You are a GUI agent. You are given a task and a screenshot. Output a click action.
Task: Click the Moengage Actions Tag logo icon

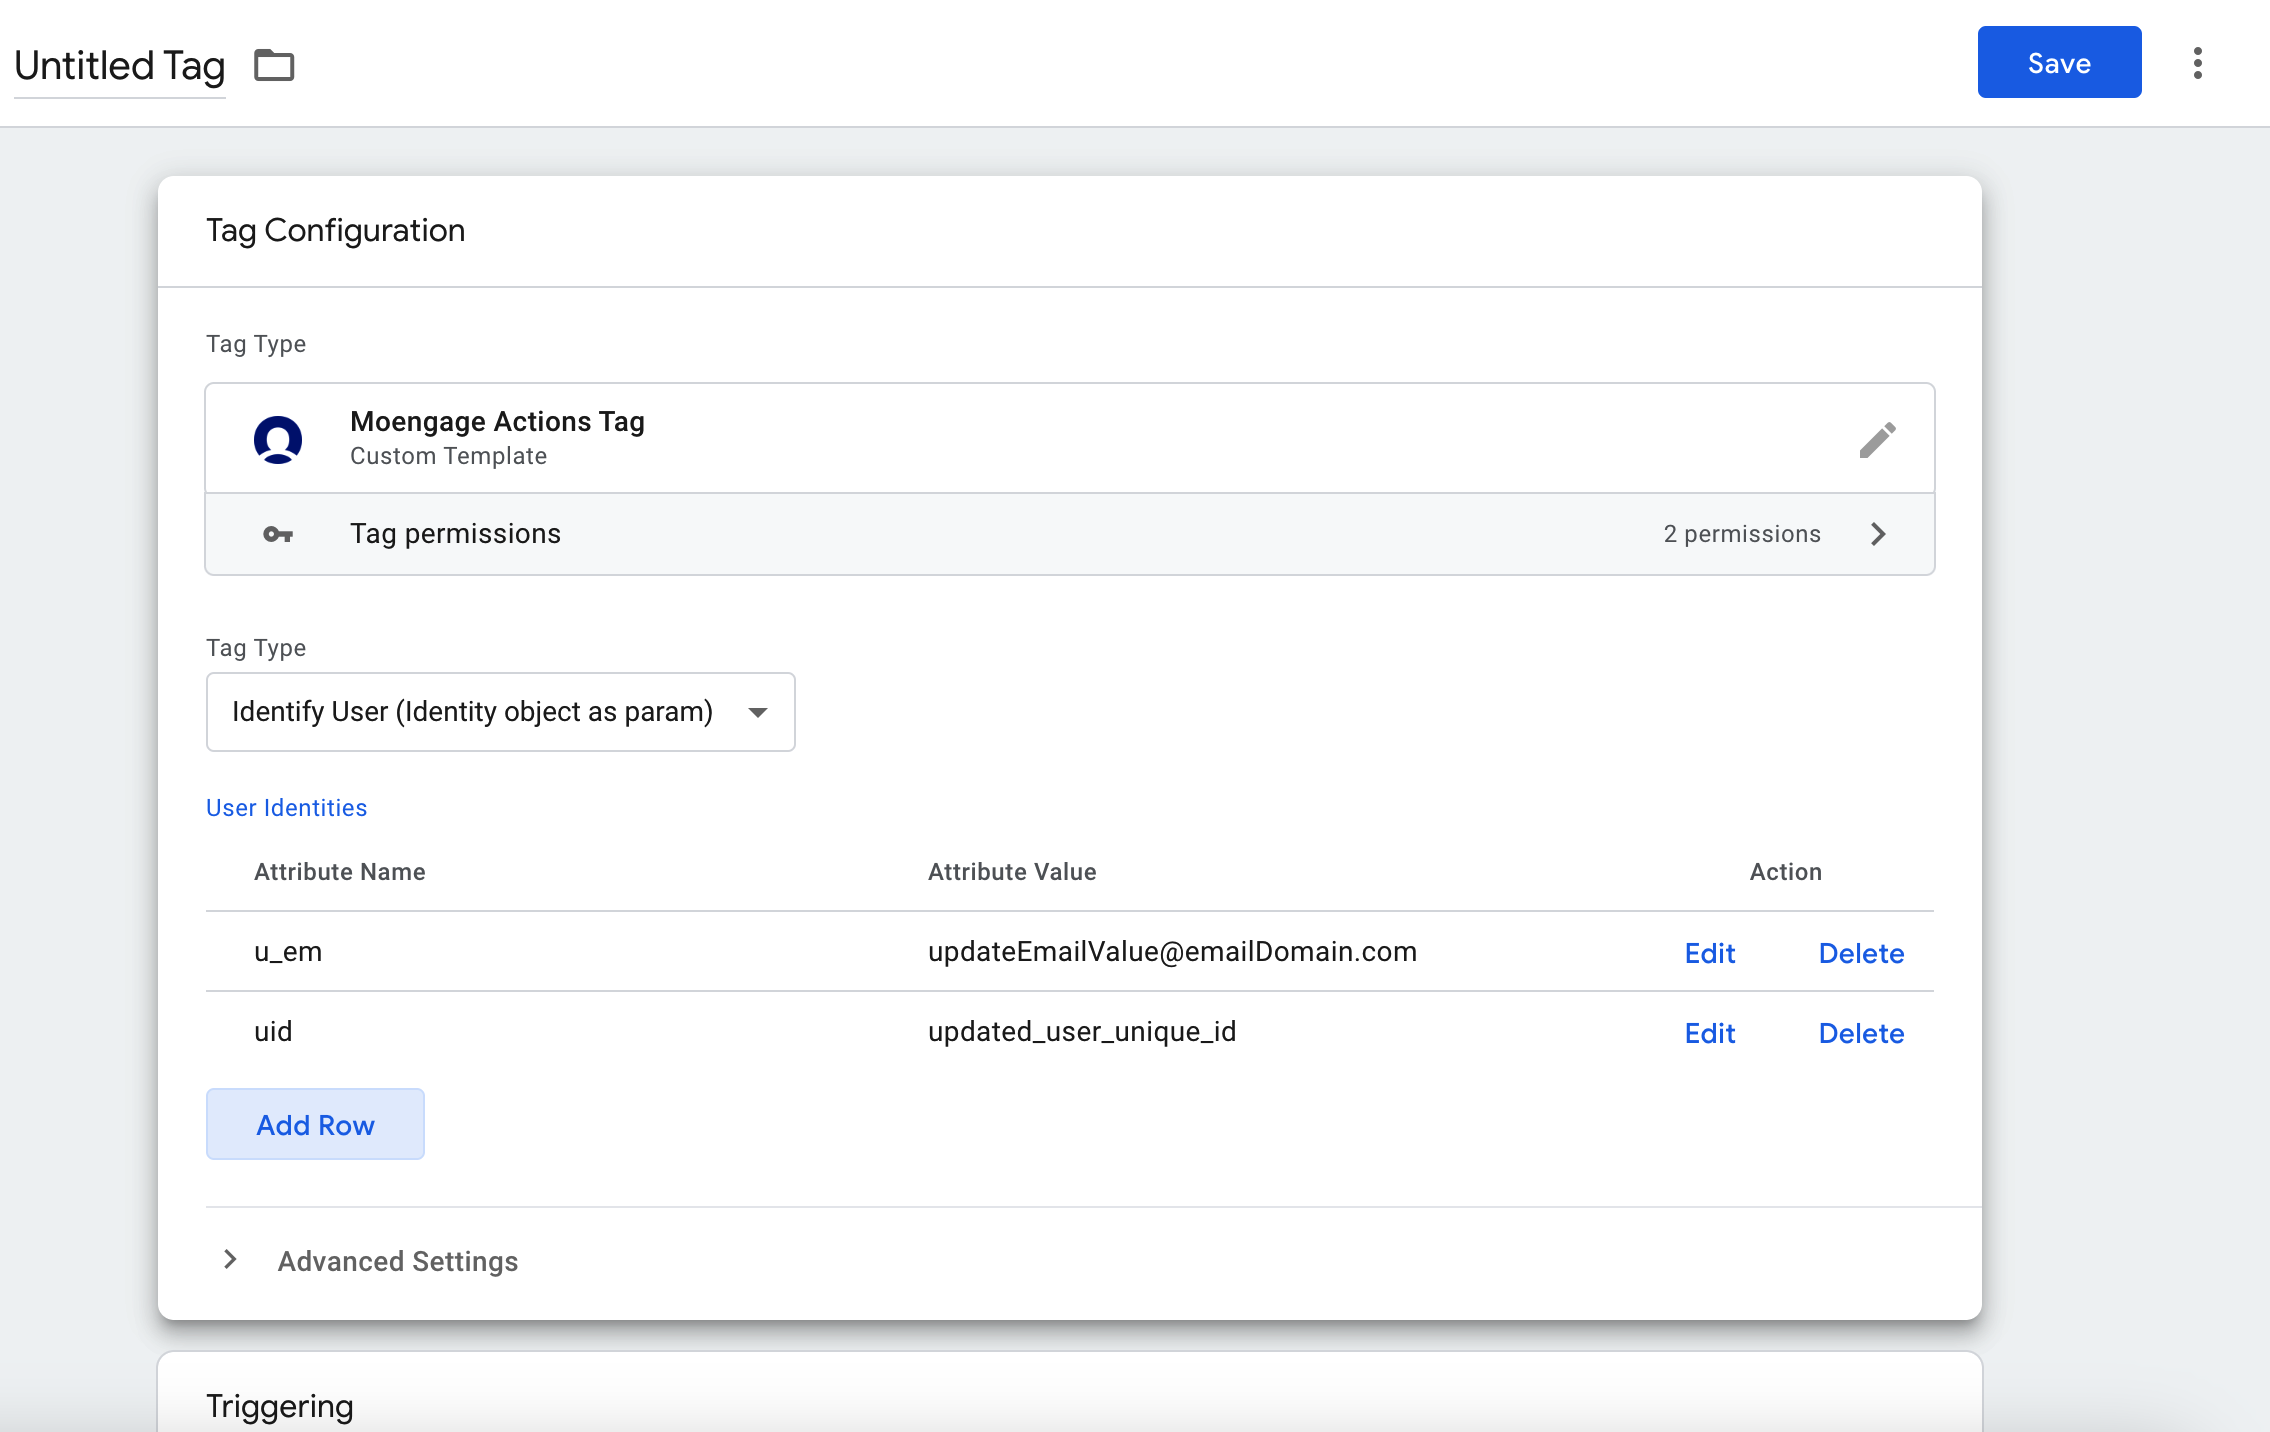(x=278, y=439)
